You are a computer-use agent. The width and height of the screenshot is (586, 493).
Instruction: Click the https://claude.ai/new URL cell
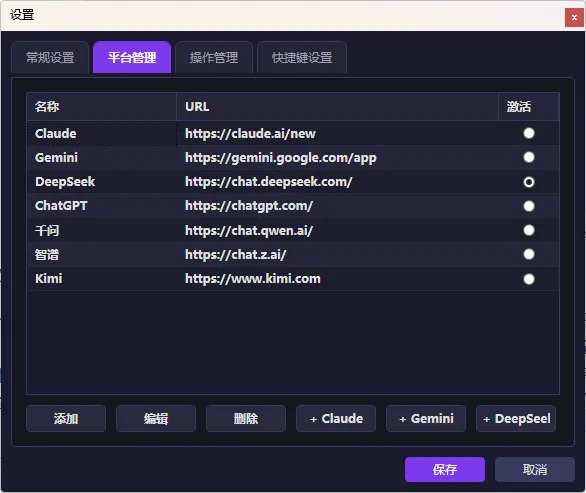pyautogui.click(x=337, y=133)
